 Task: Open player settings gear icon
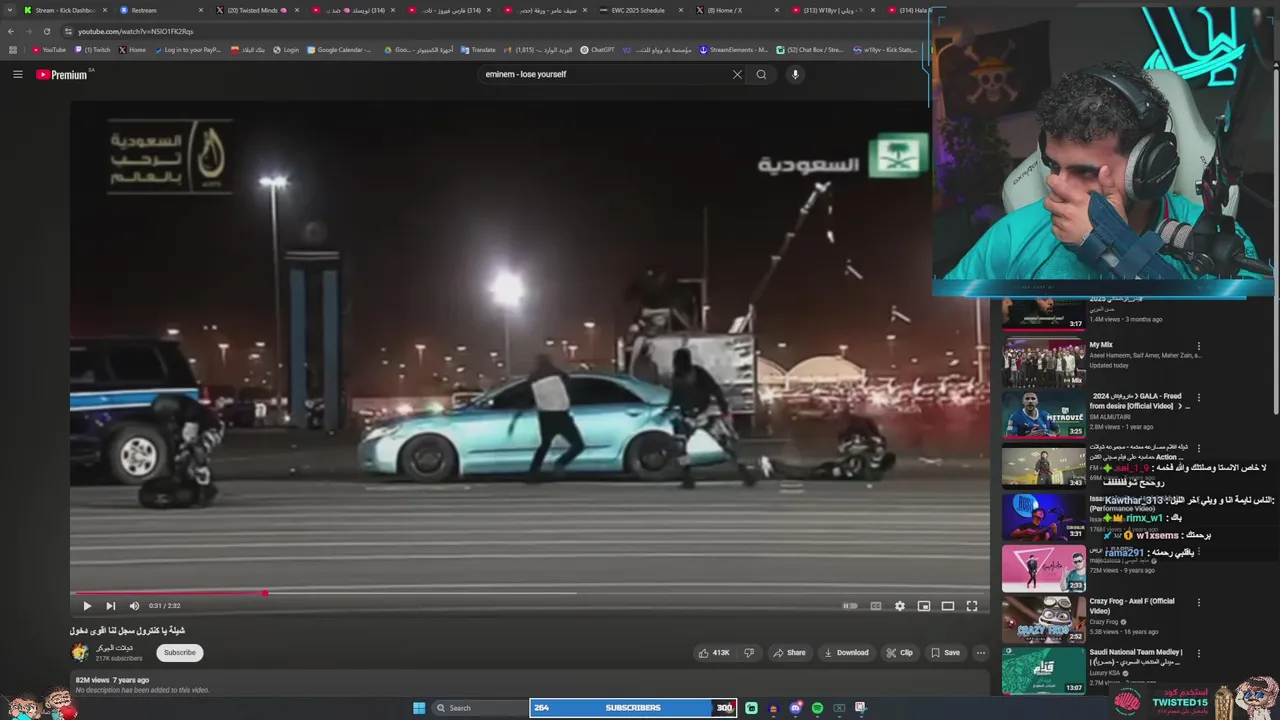(x=900, y=606)
